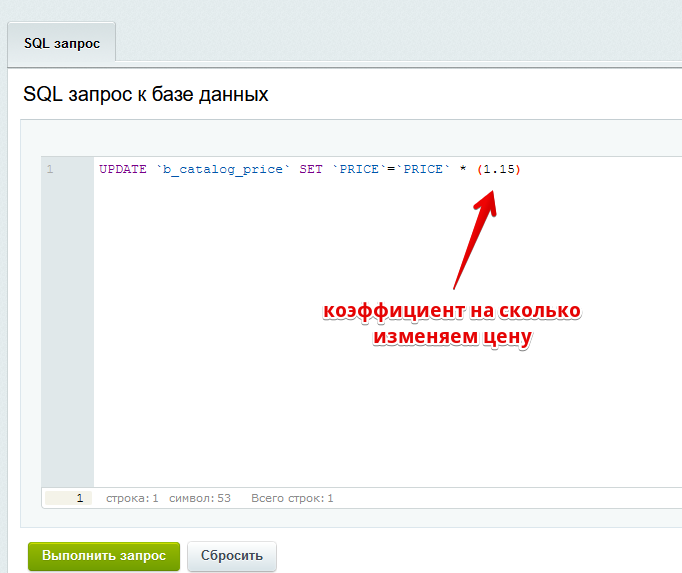Click the opening parenthesis before 1.15
The width and height of the screenshot is (682, 573).
480,169
